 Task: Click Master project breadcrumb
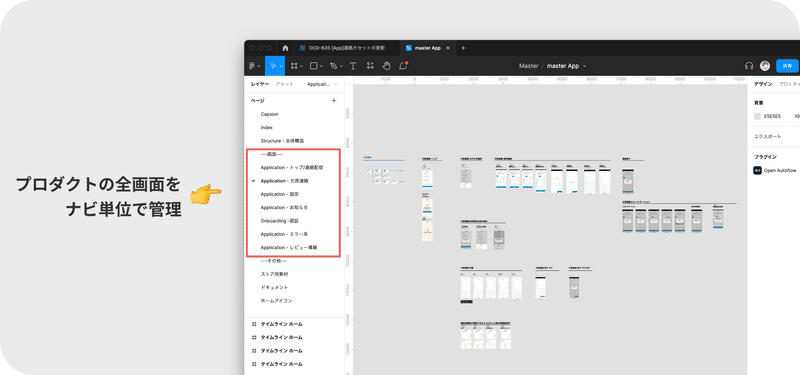(x=529, y=66)
